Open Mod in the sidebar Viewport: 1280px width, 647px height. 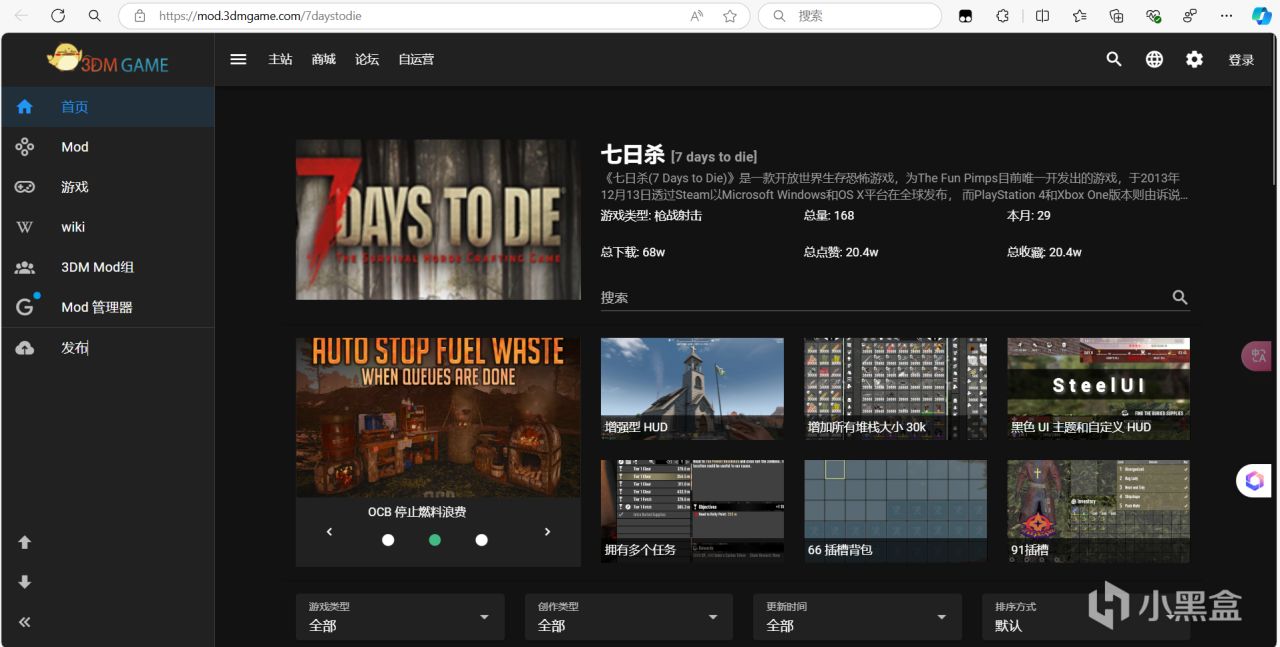pos(107,147)
